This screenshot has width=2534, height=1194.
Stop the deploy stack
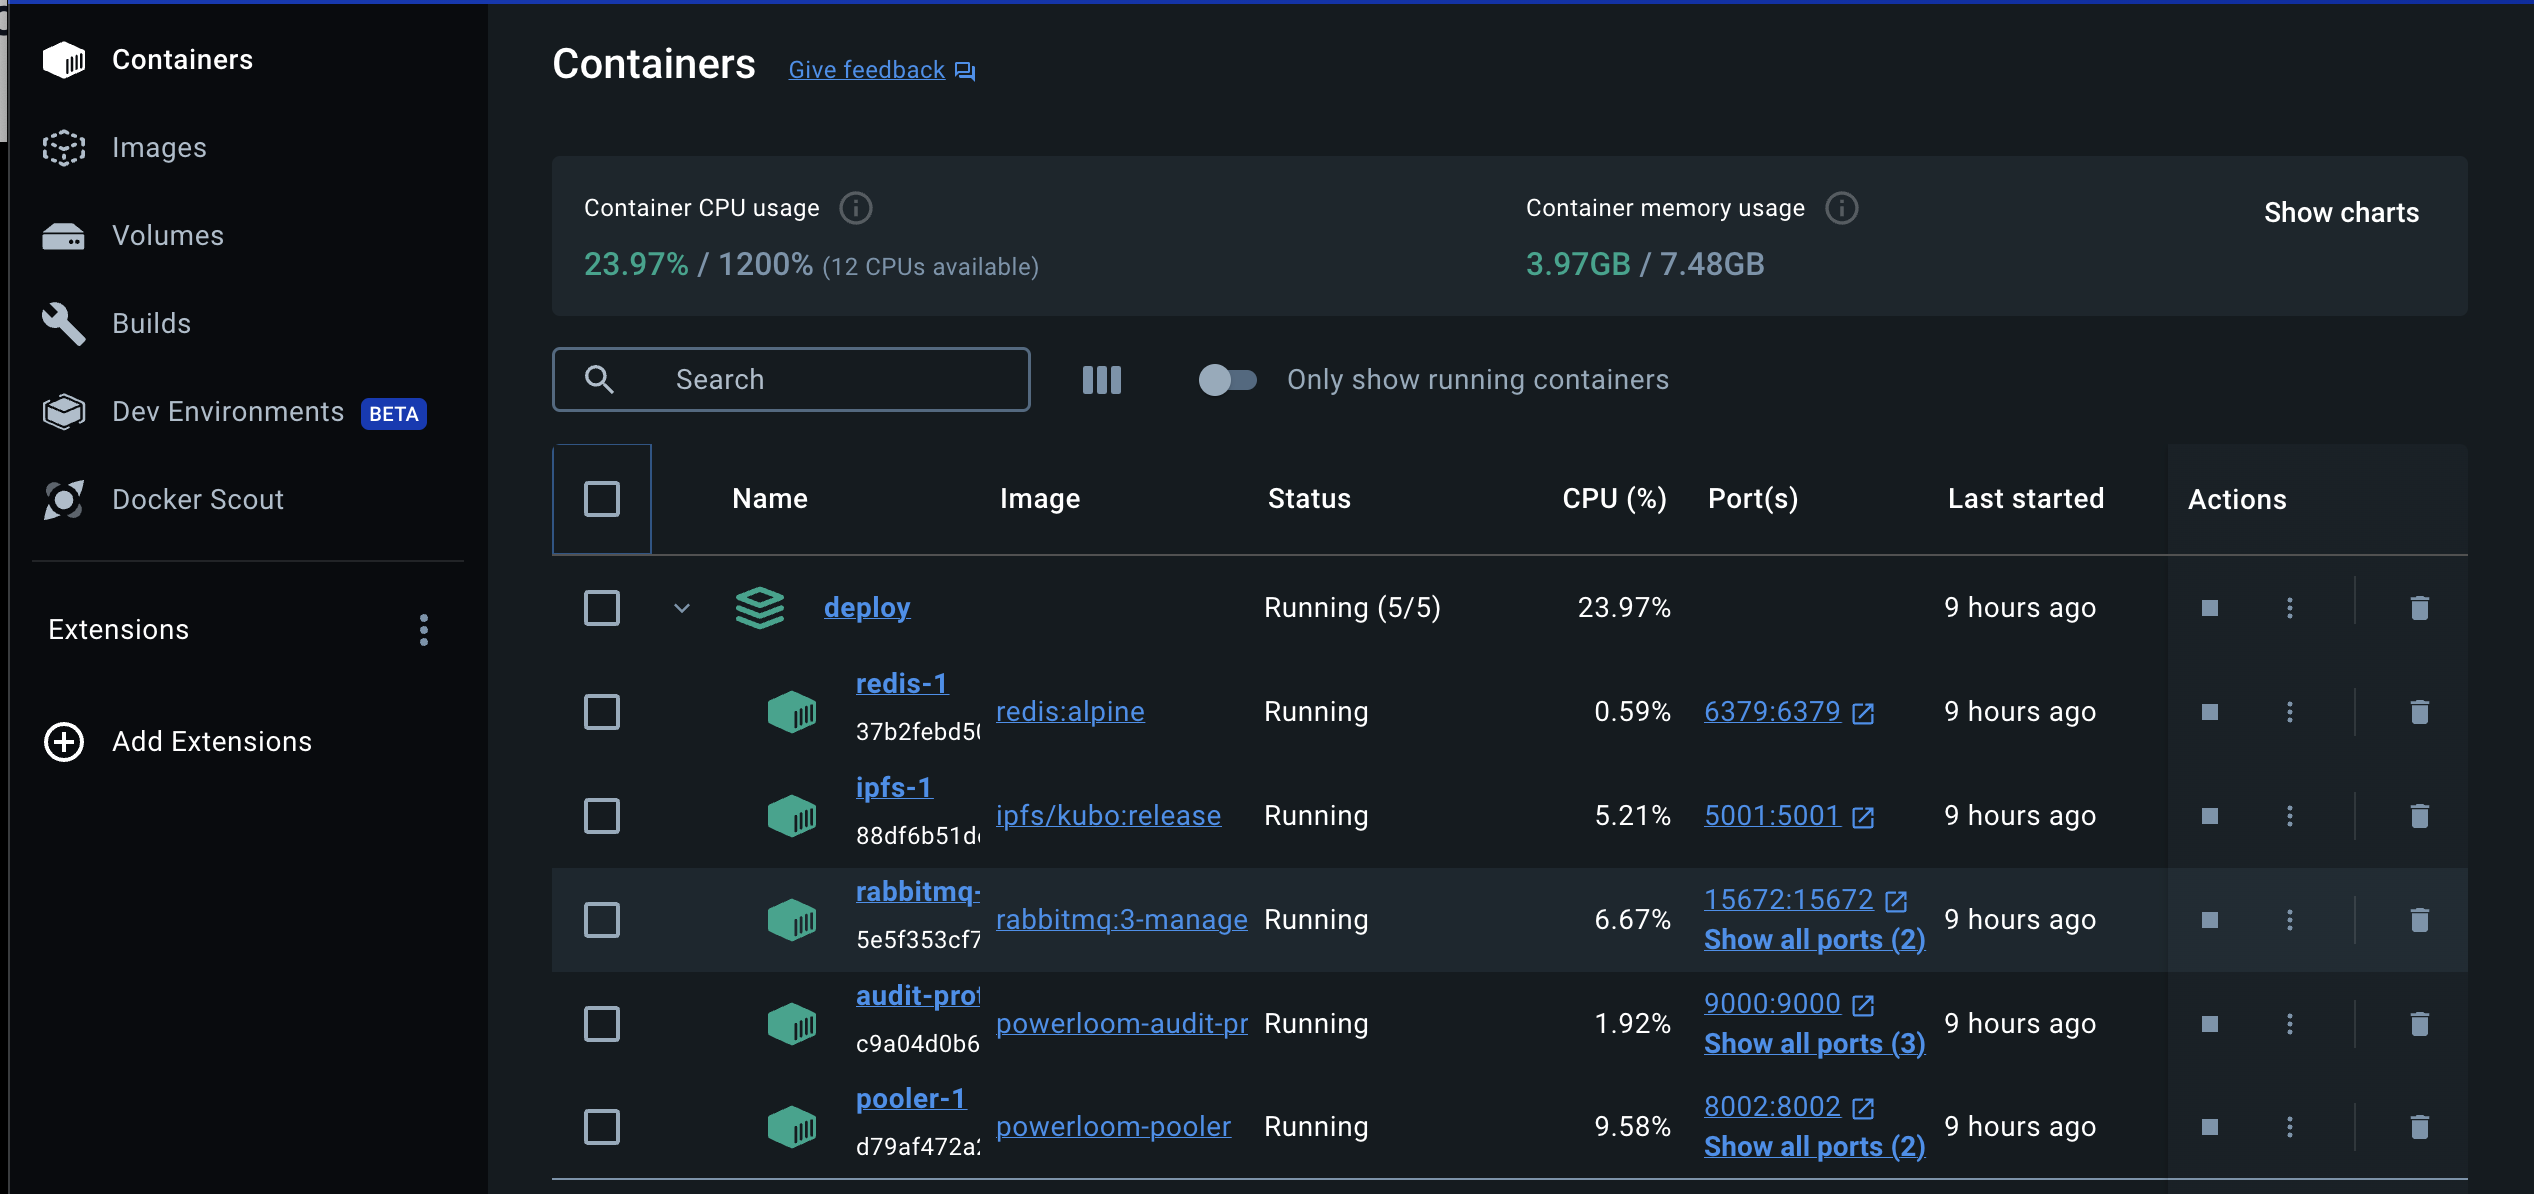pyautogui.click(x=2210, y=608)
